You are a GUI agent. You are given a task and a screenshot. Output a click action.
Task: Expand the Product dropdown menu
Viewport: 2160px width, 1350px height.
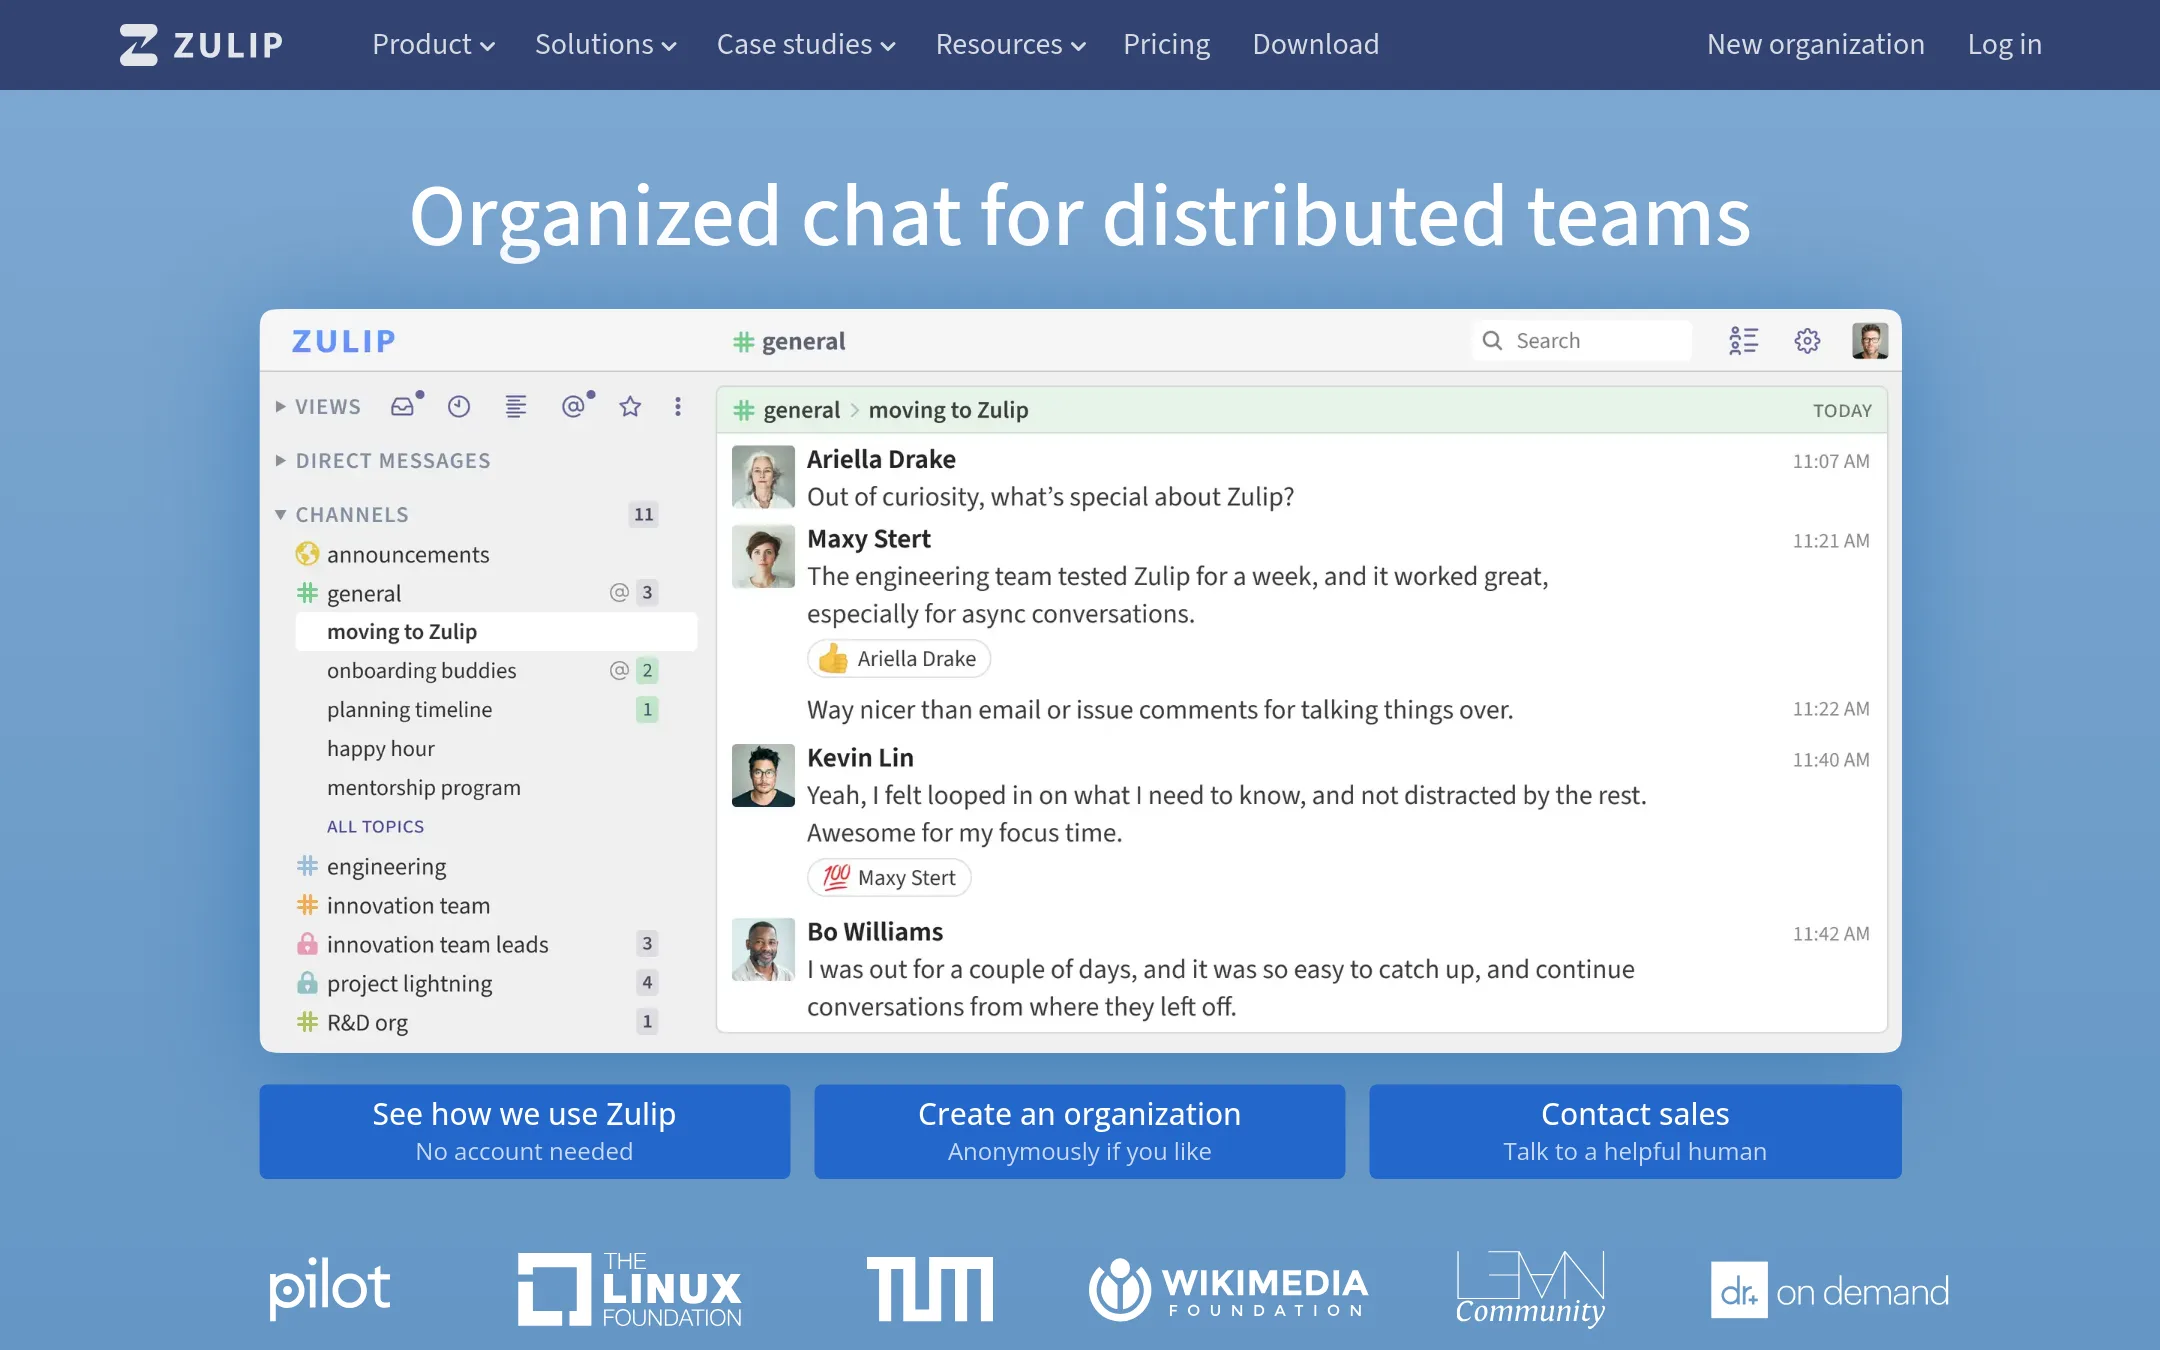coord(433,45)
